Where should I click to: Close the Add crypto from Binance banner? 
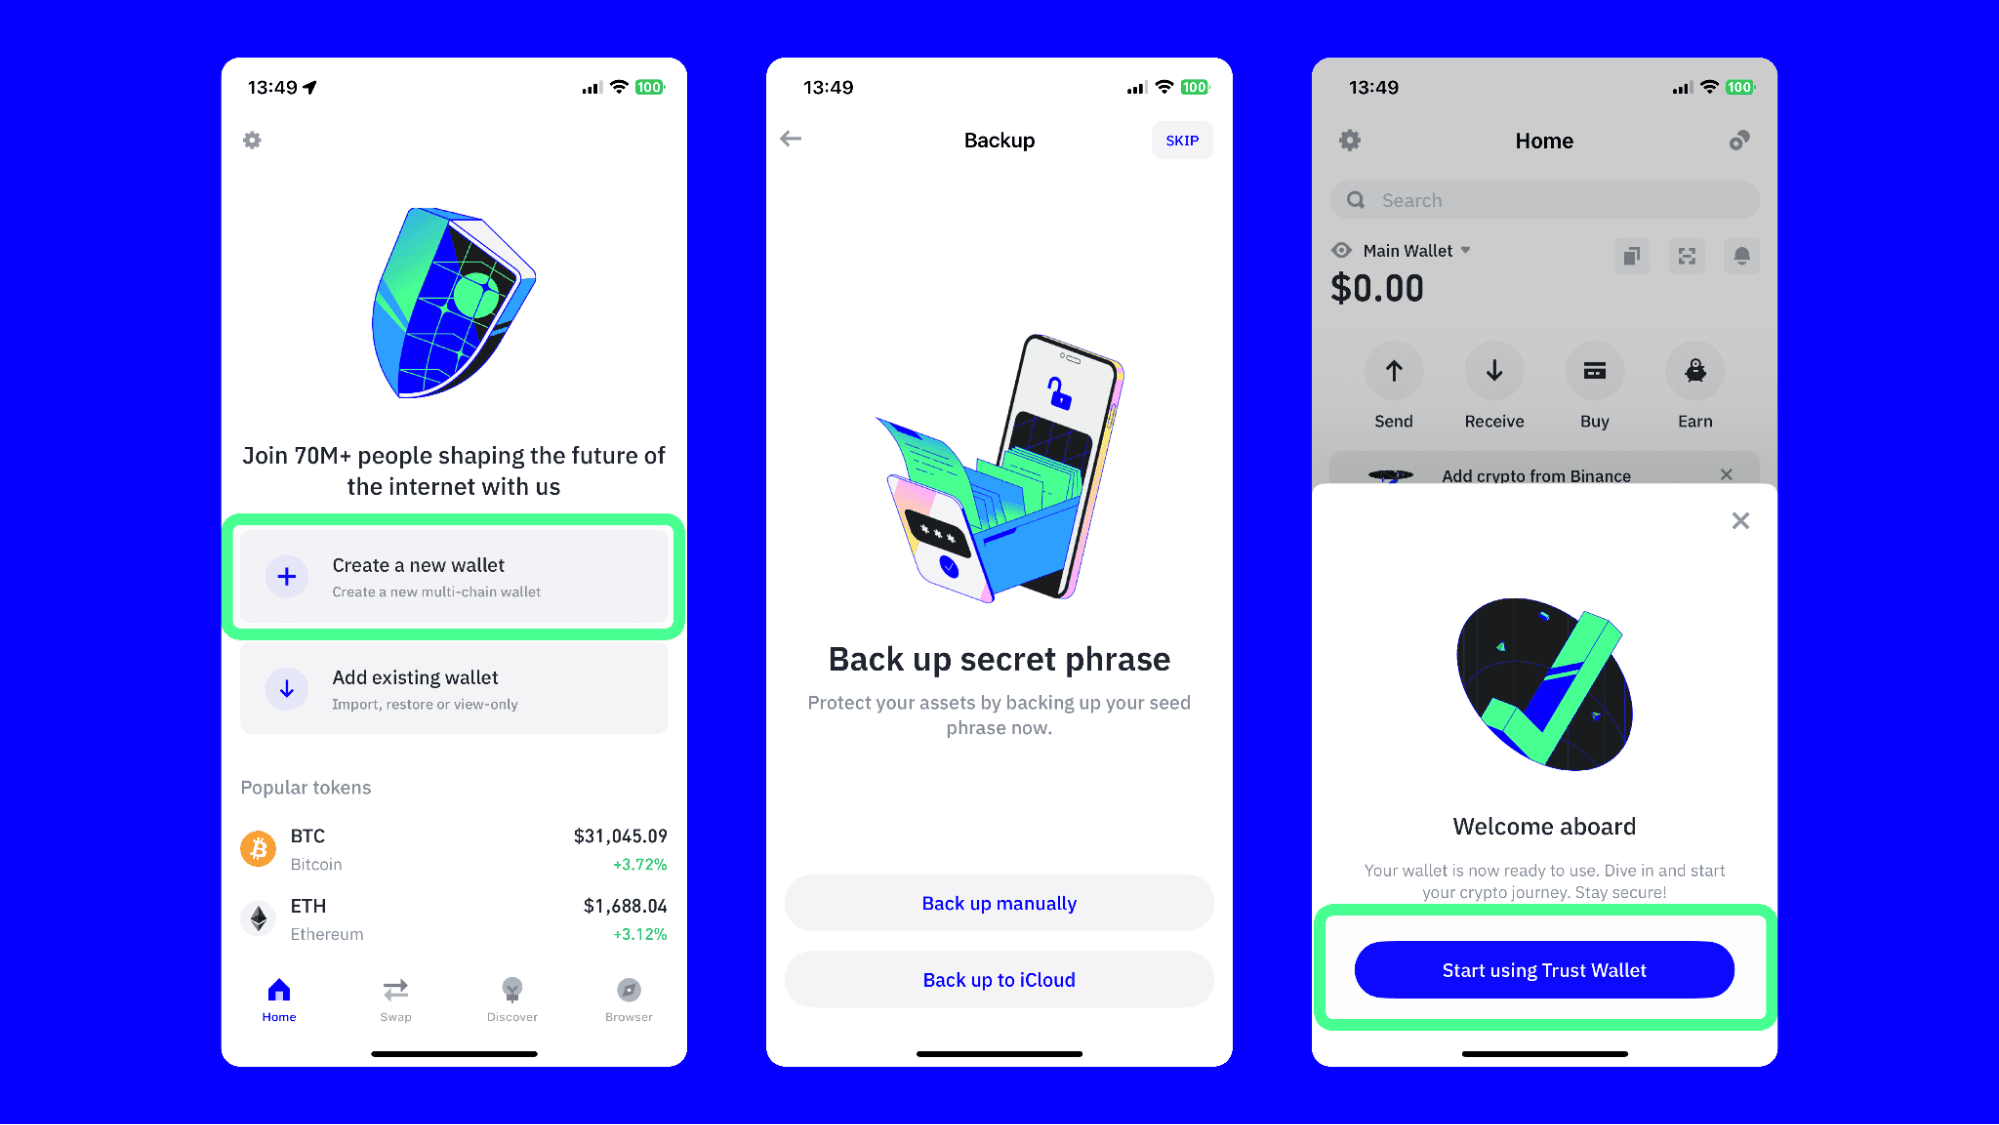pos(1726,475)
